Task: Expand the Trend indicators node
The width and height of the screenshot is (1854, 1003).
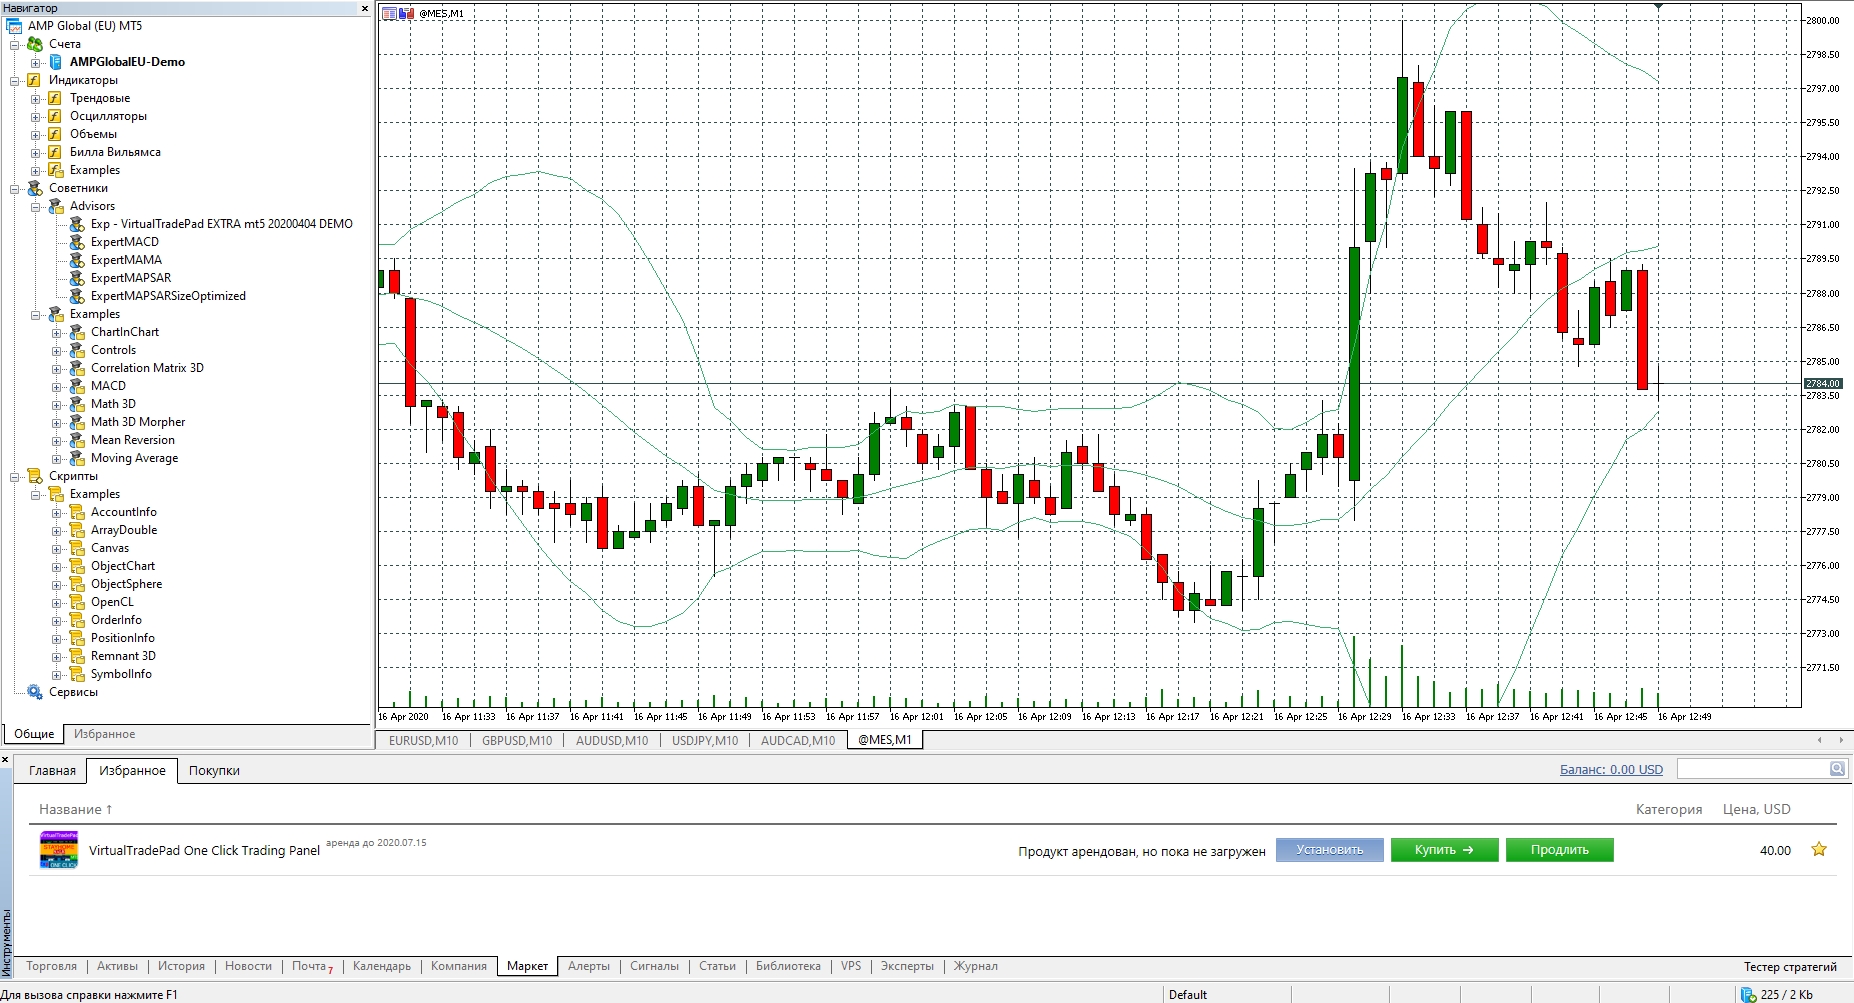Action: [36, 99]
